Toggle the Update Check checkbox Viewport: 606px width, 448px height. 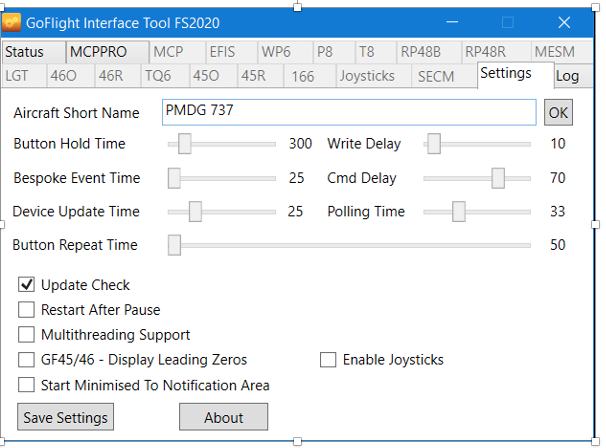[27, 285]
